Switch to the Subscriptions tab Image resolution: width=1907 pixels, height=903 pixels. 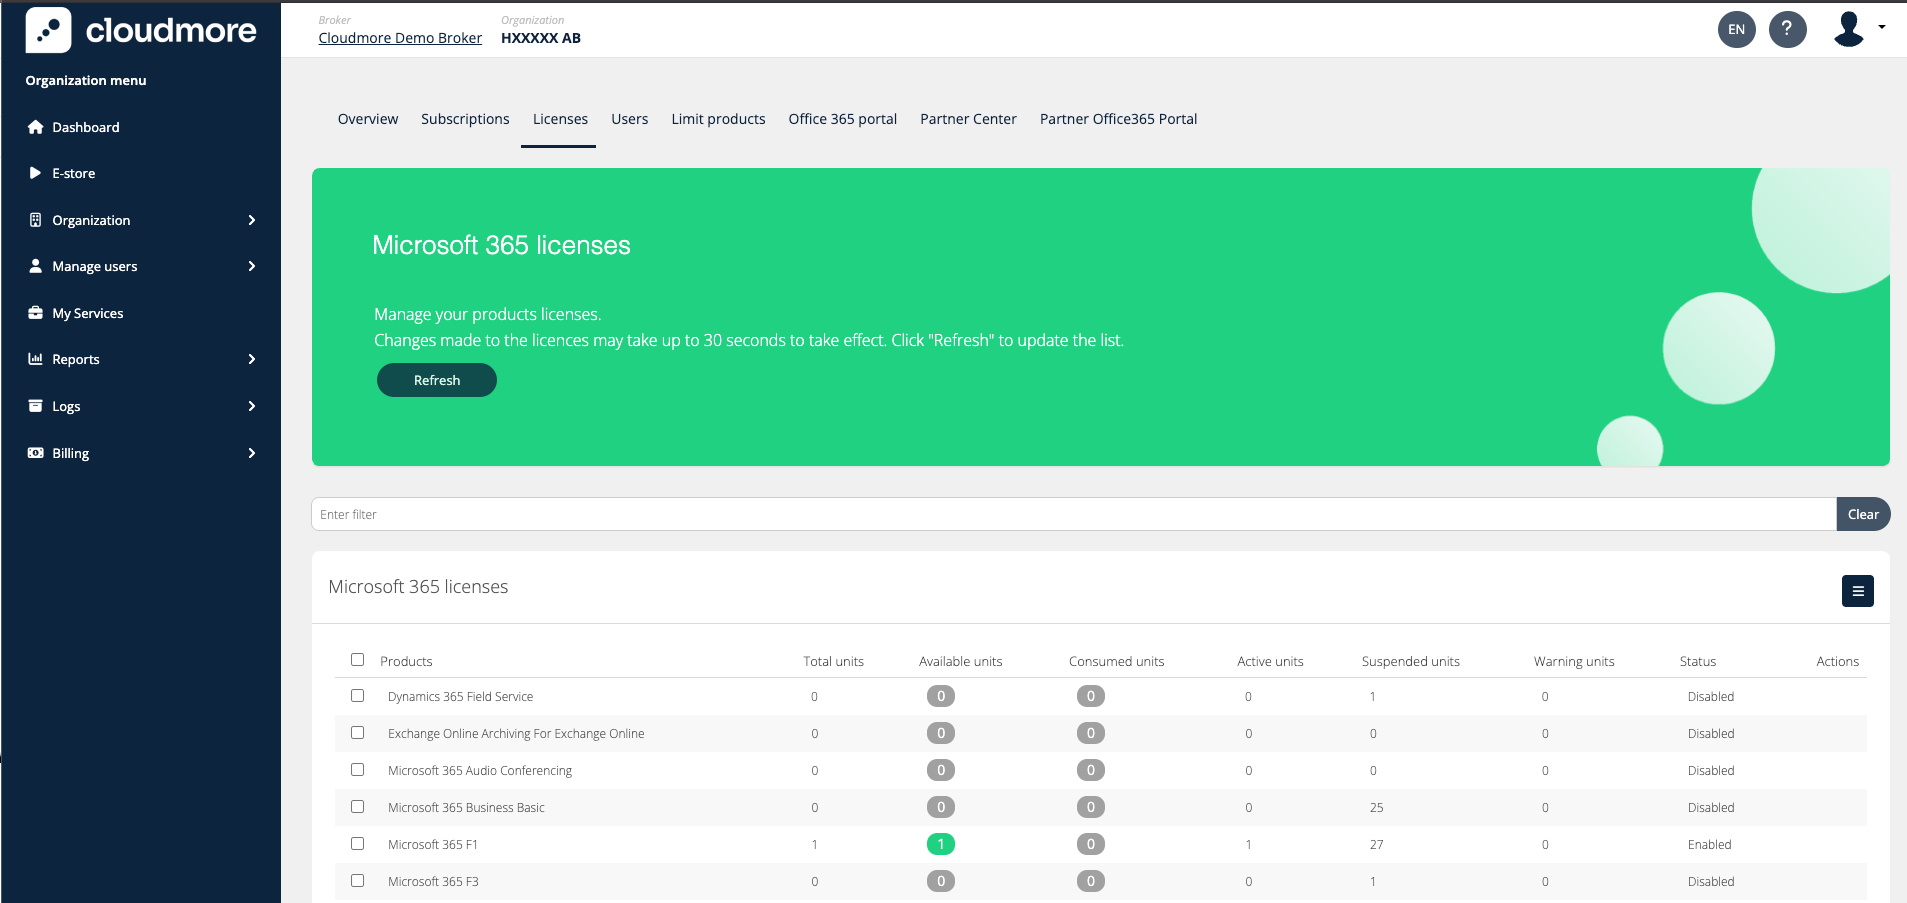[464, 119]
